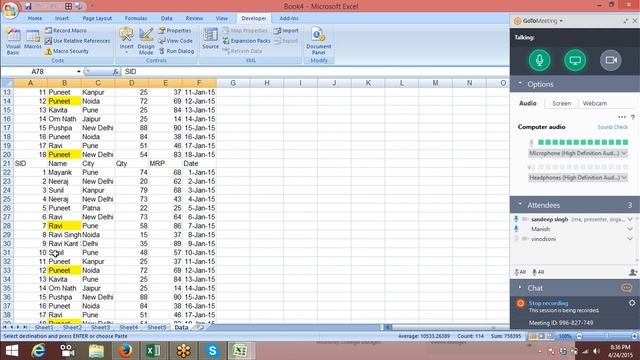This screenshot has width=640, height=360.
Task: Open the XML Source pane
Action: point(211,39)
